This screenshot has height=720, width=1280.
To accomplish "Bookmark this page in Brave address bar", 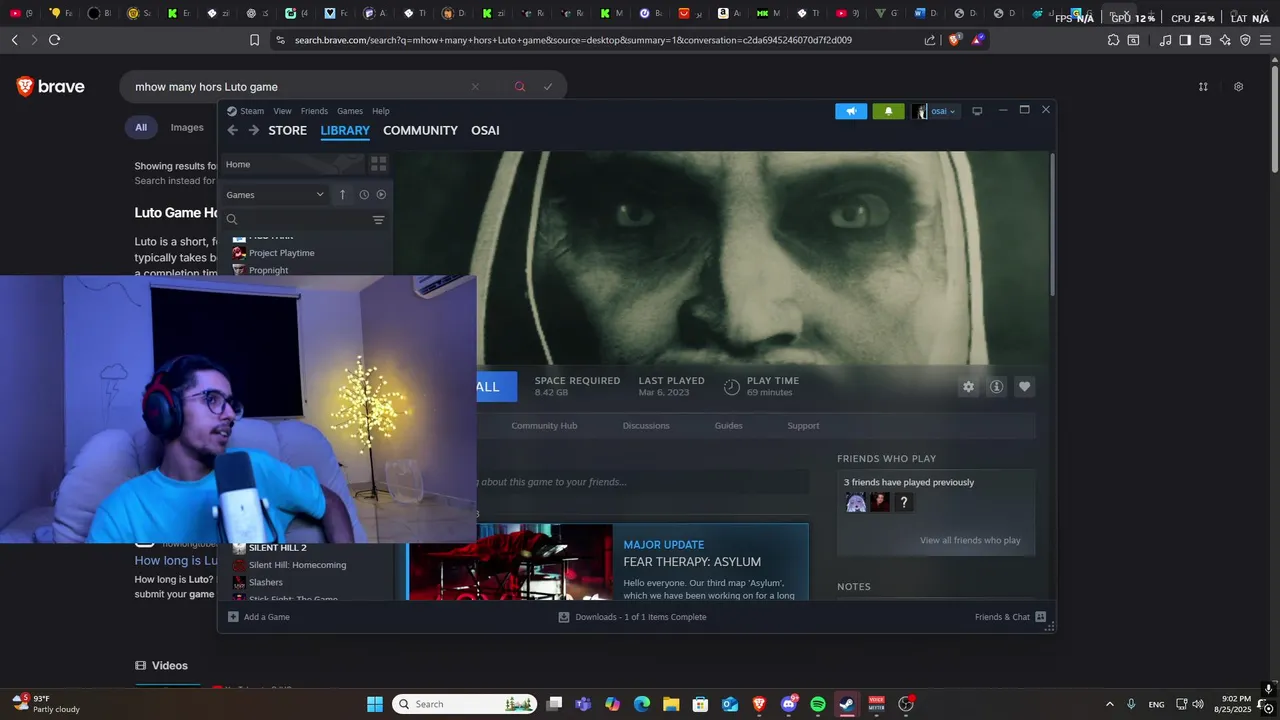I will pyautogui.click(x=254, y=40).
